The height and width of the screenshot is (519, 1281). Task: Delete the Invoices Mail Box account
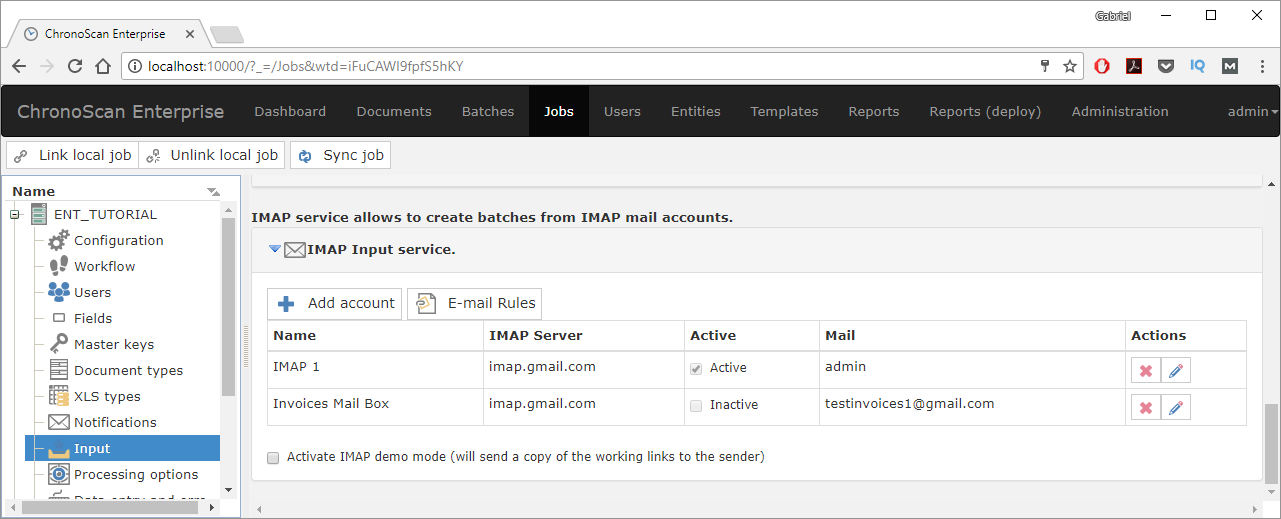[x=1146, y=407]
